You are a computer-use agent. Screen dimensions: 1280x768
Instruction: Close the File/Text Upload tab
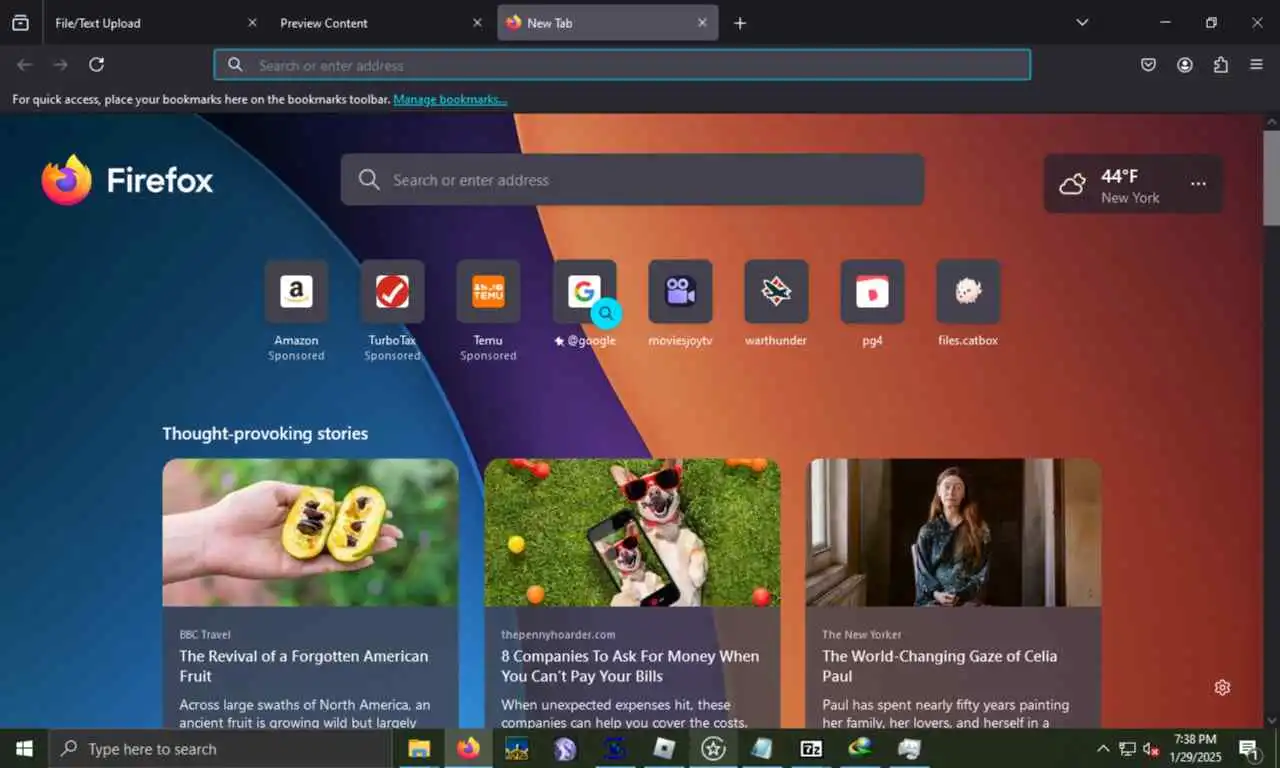click(x=252, y=22)
